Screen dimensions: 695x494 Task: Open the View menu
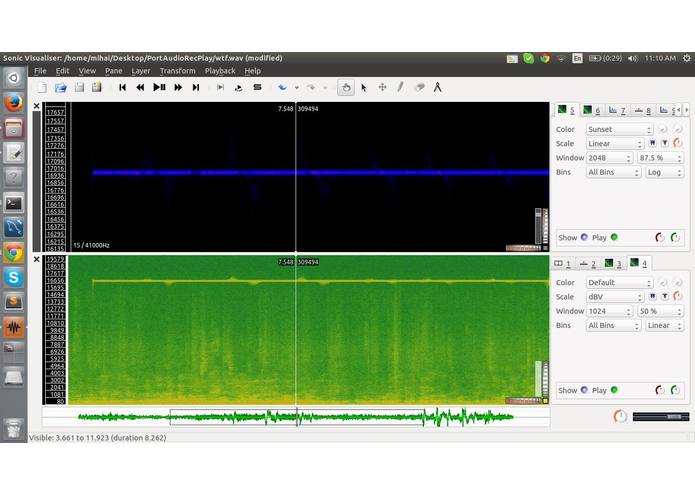[x=87, y=71]
